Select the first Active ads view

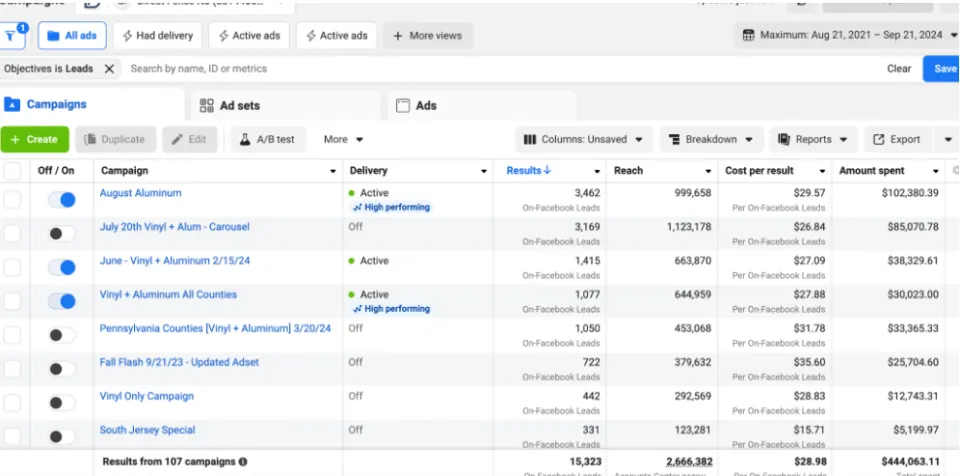(249, 36)
